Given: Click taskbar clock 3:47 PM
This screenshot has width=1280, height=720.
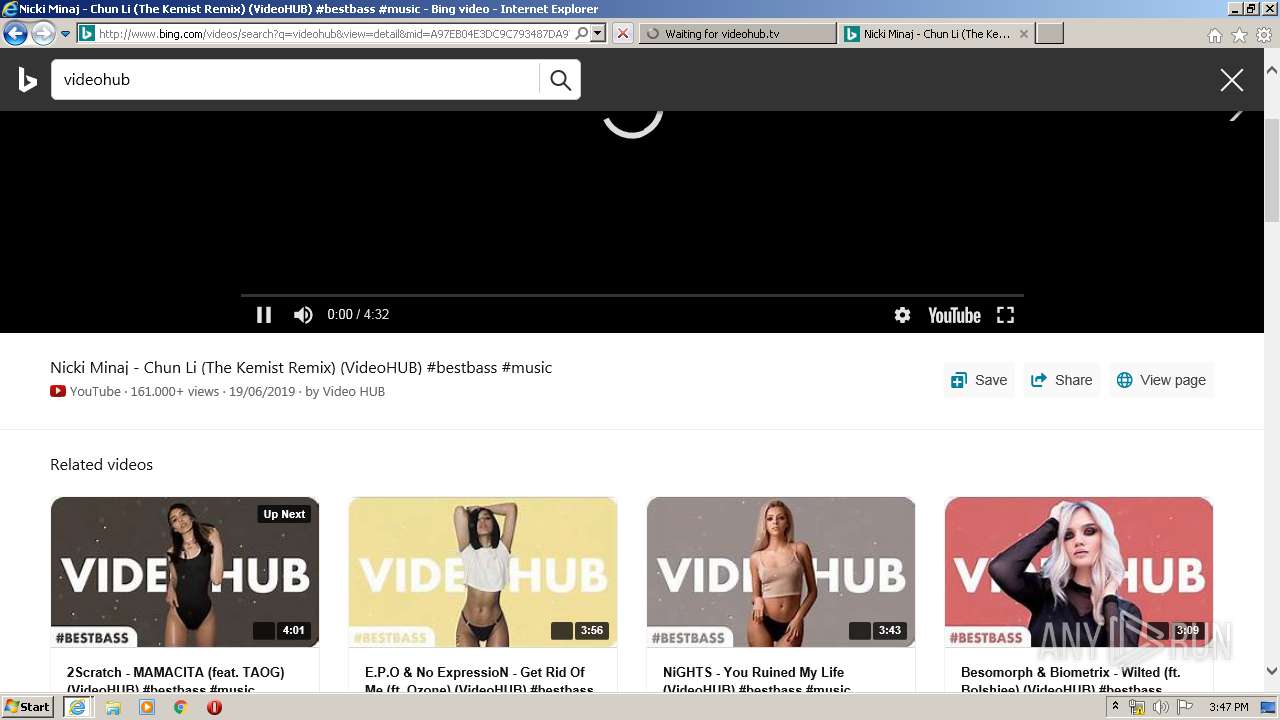Looking at the screenshot, I should tap(1228, 707).
